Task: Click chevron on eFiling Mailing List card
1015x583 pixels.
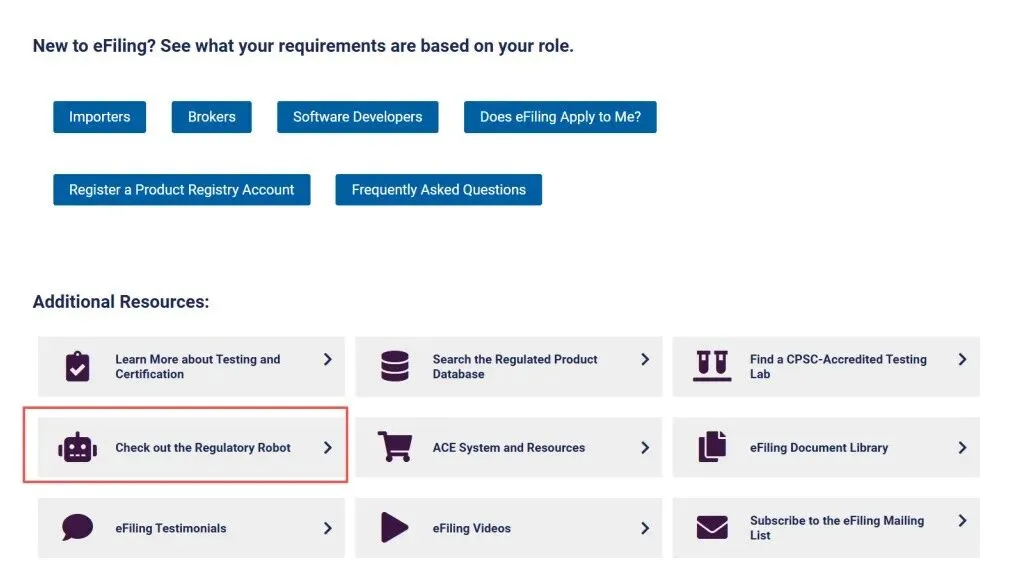Action: (963, 520)
